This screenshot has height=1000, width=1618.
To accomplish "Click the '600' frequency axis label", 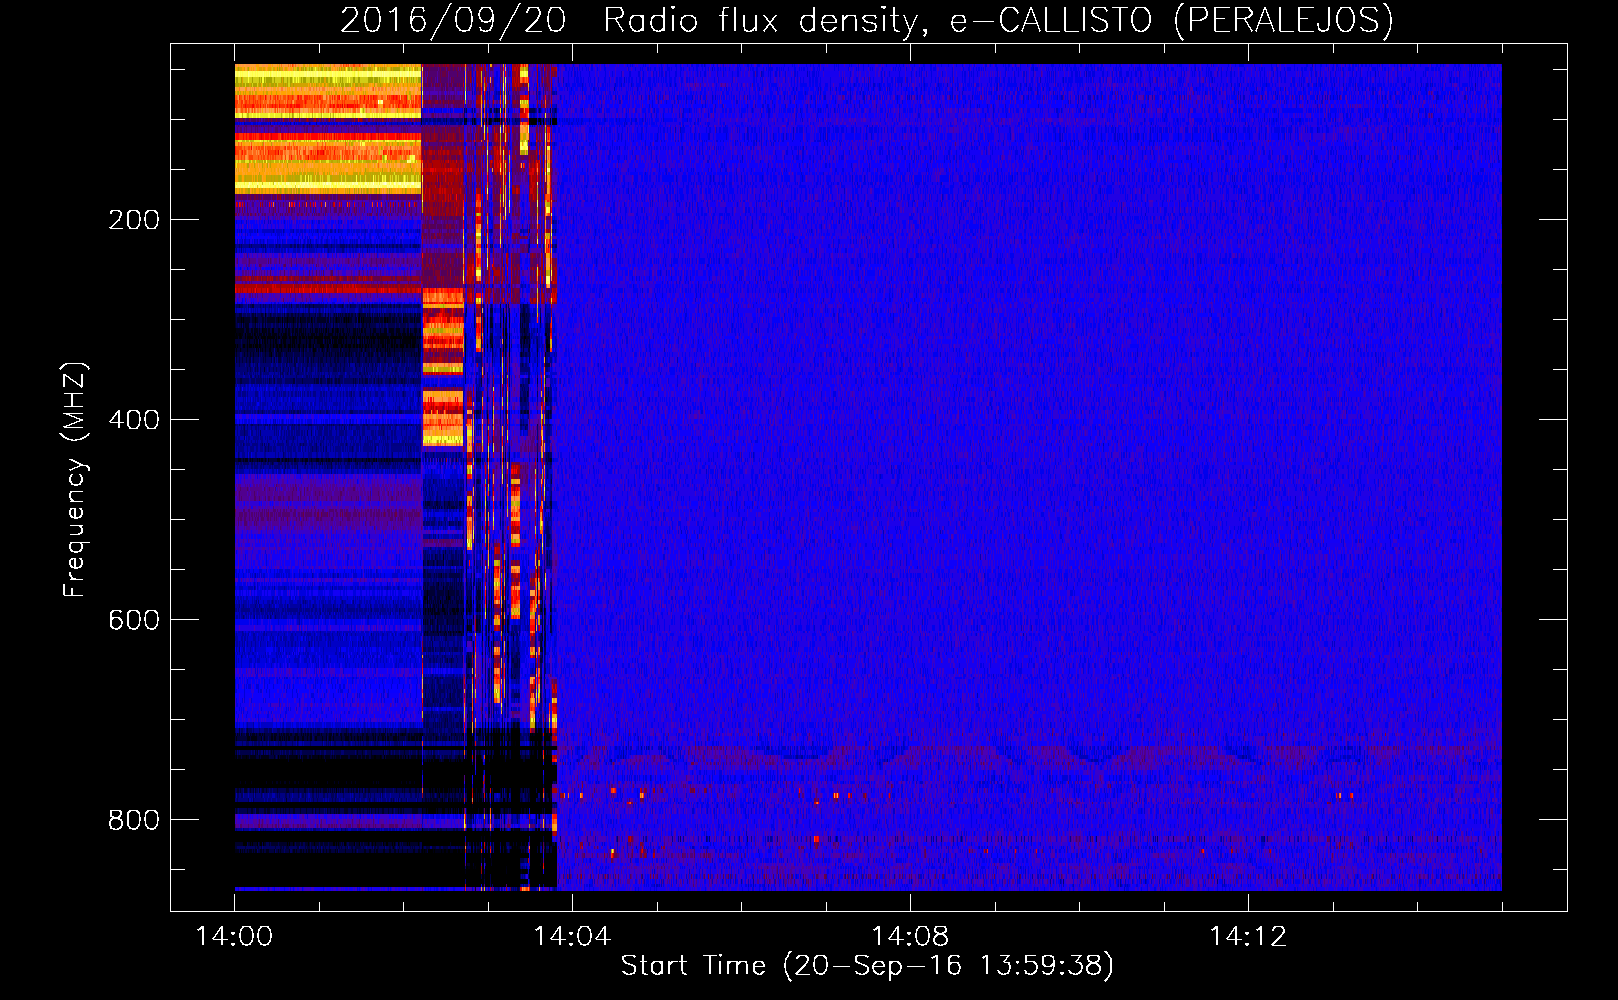I will [x=134, y=620].
